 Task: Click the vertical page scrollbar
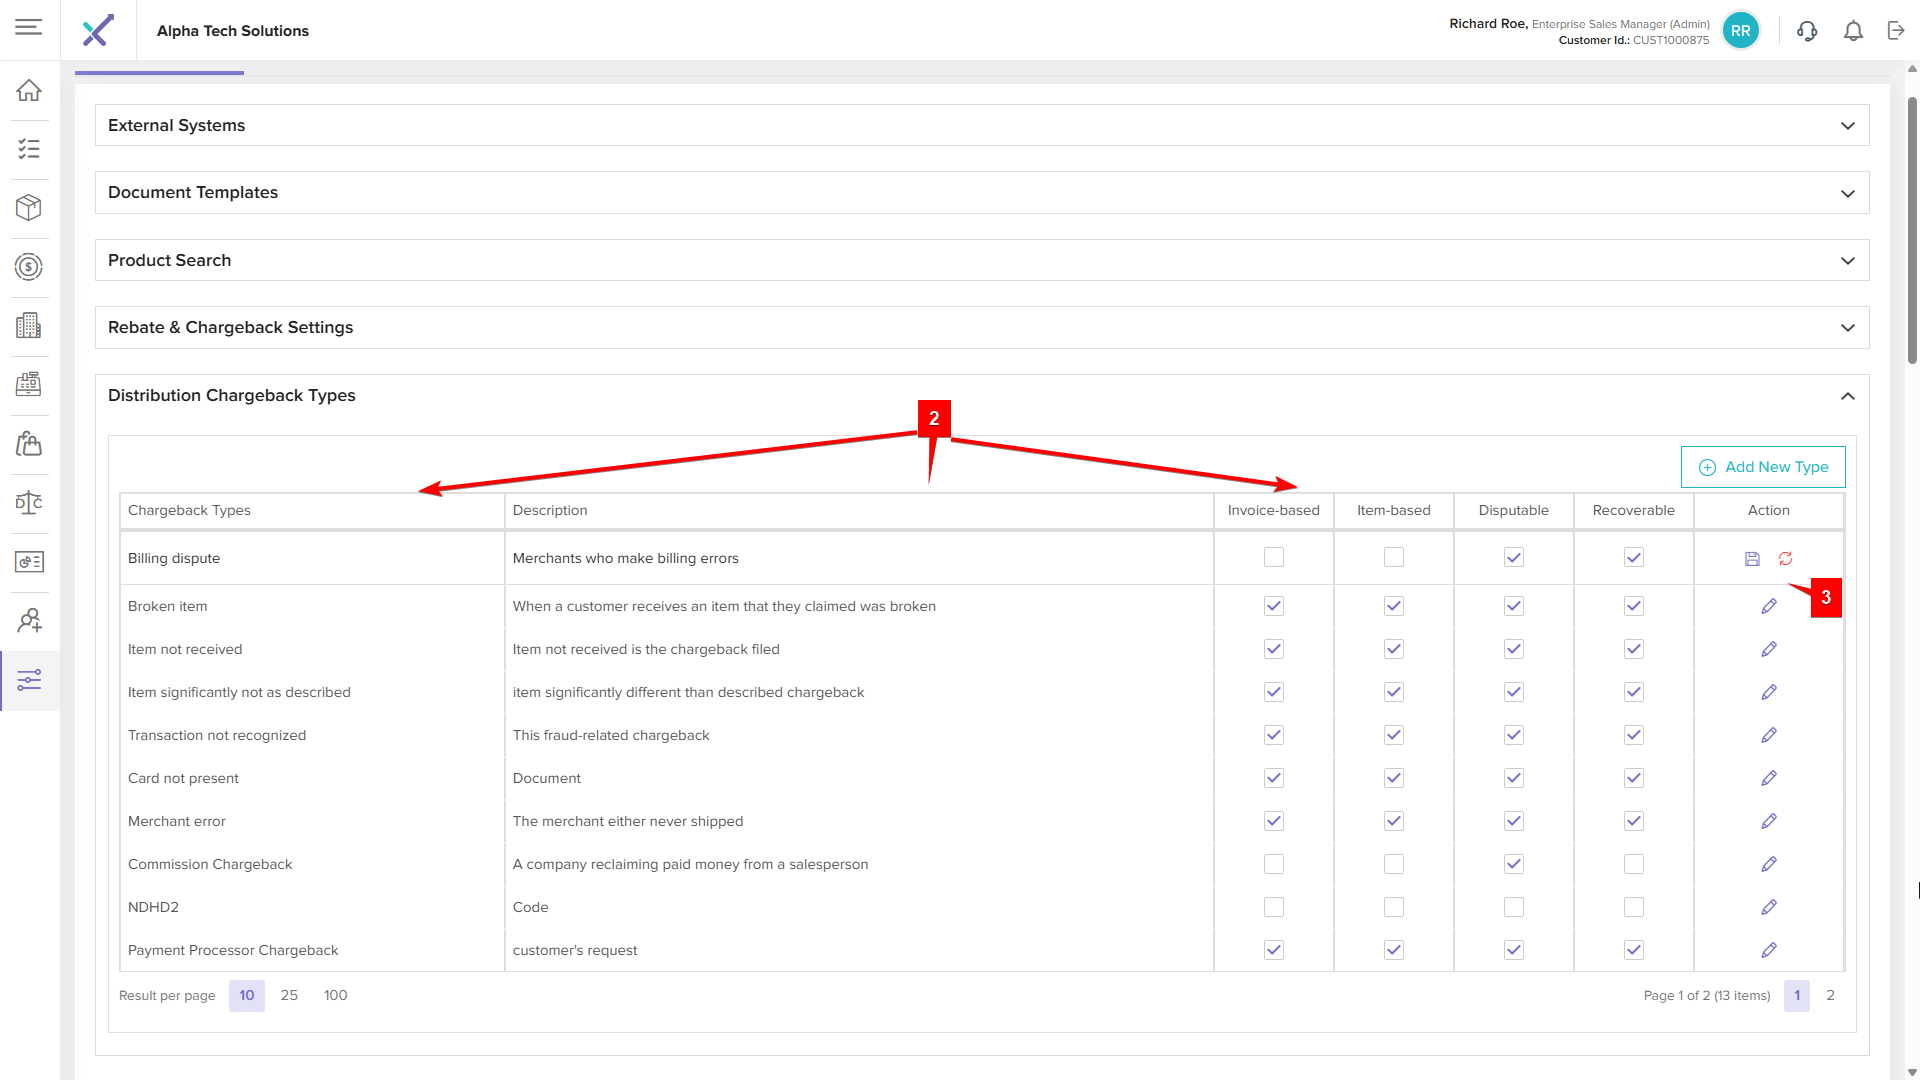1912,230
